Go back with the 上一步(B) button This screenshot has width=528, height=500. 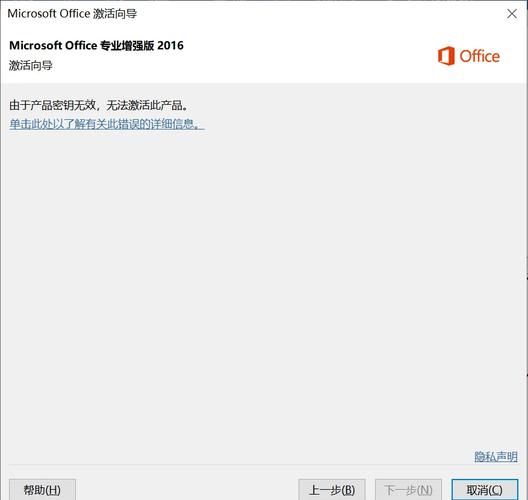coord(332,490)
